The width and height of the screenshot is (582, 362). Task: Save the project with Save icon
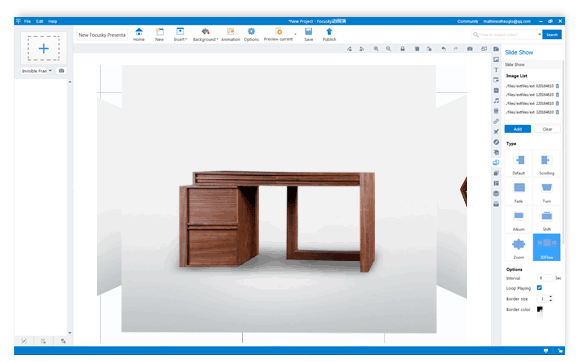[308, 32]
